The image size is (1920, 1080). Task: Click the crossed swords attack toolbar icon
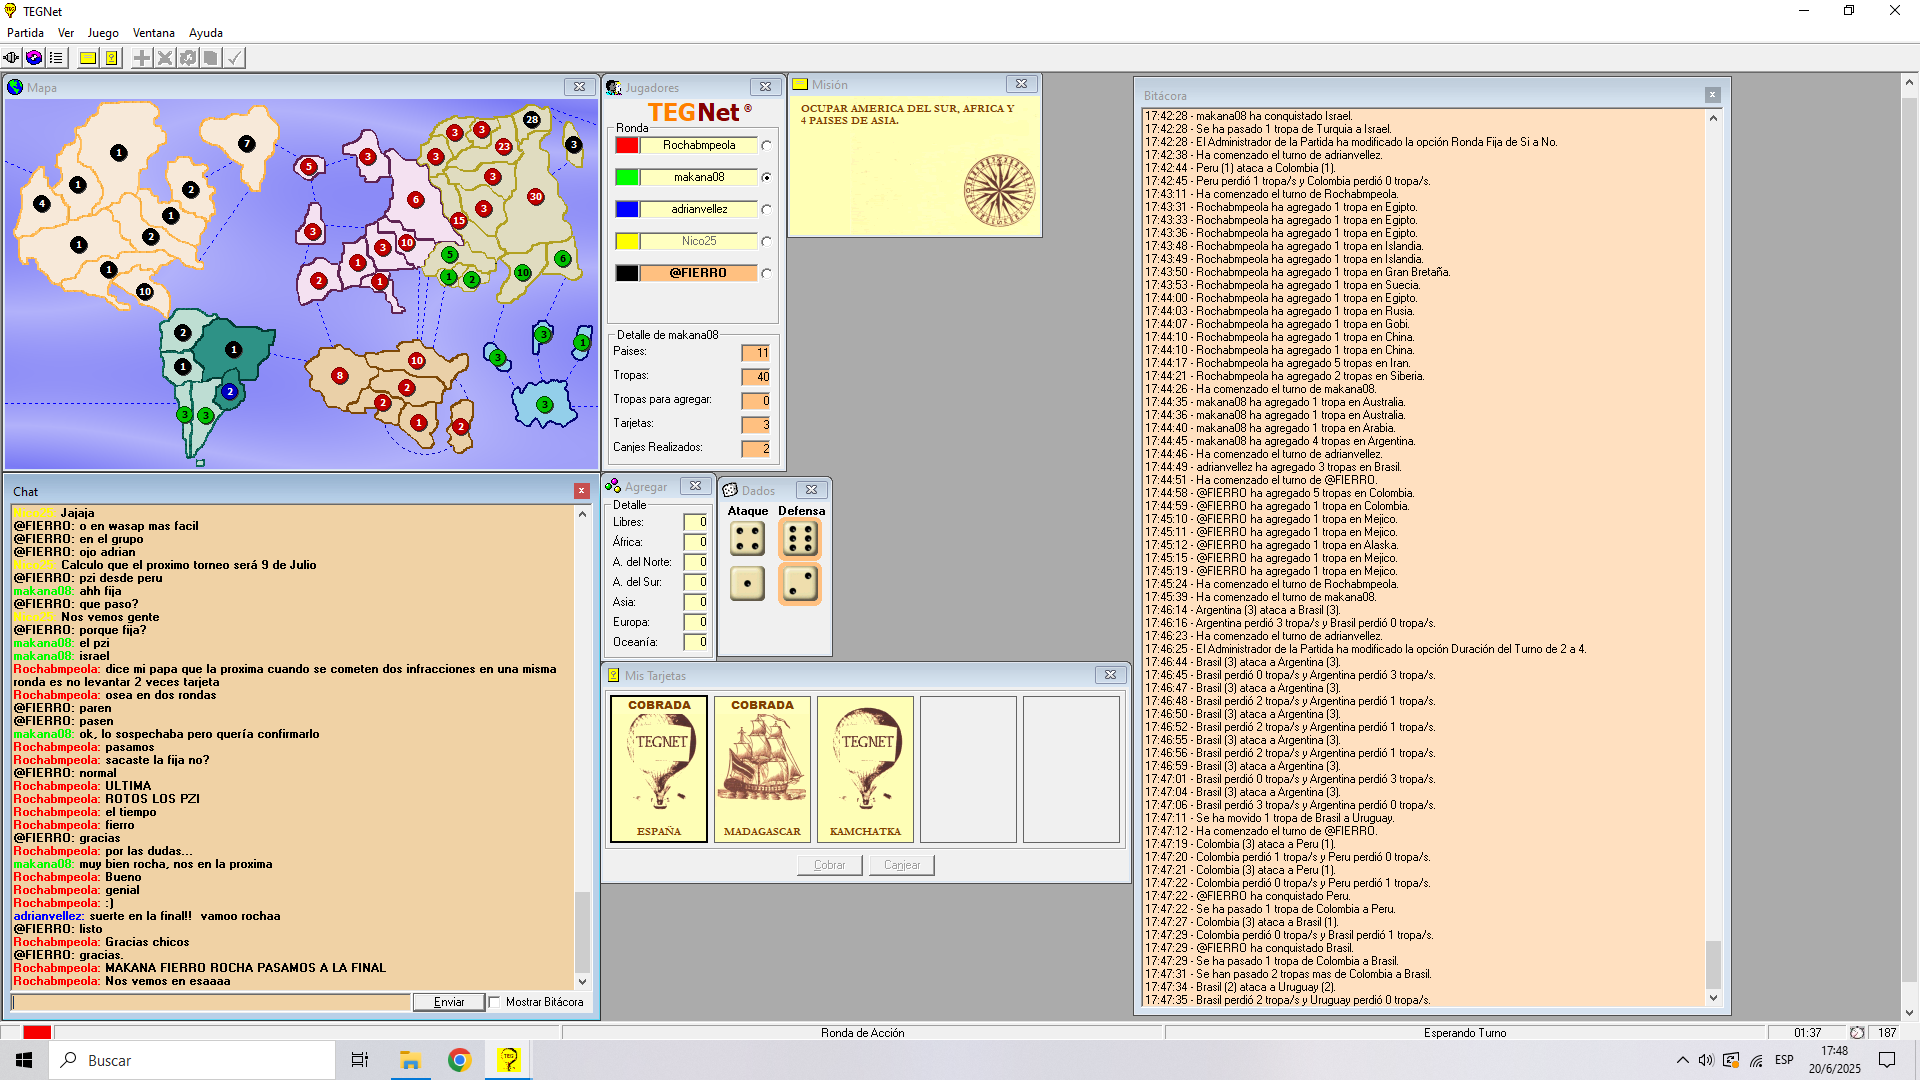click(x=165, y=58)
